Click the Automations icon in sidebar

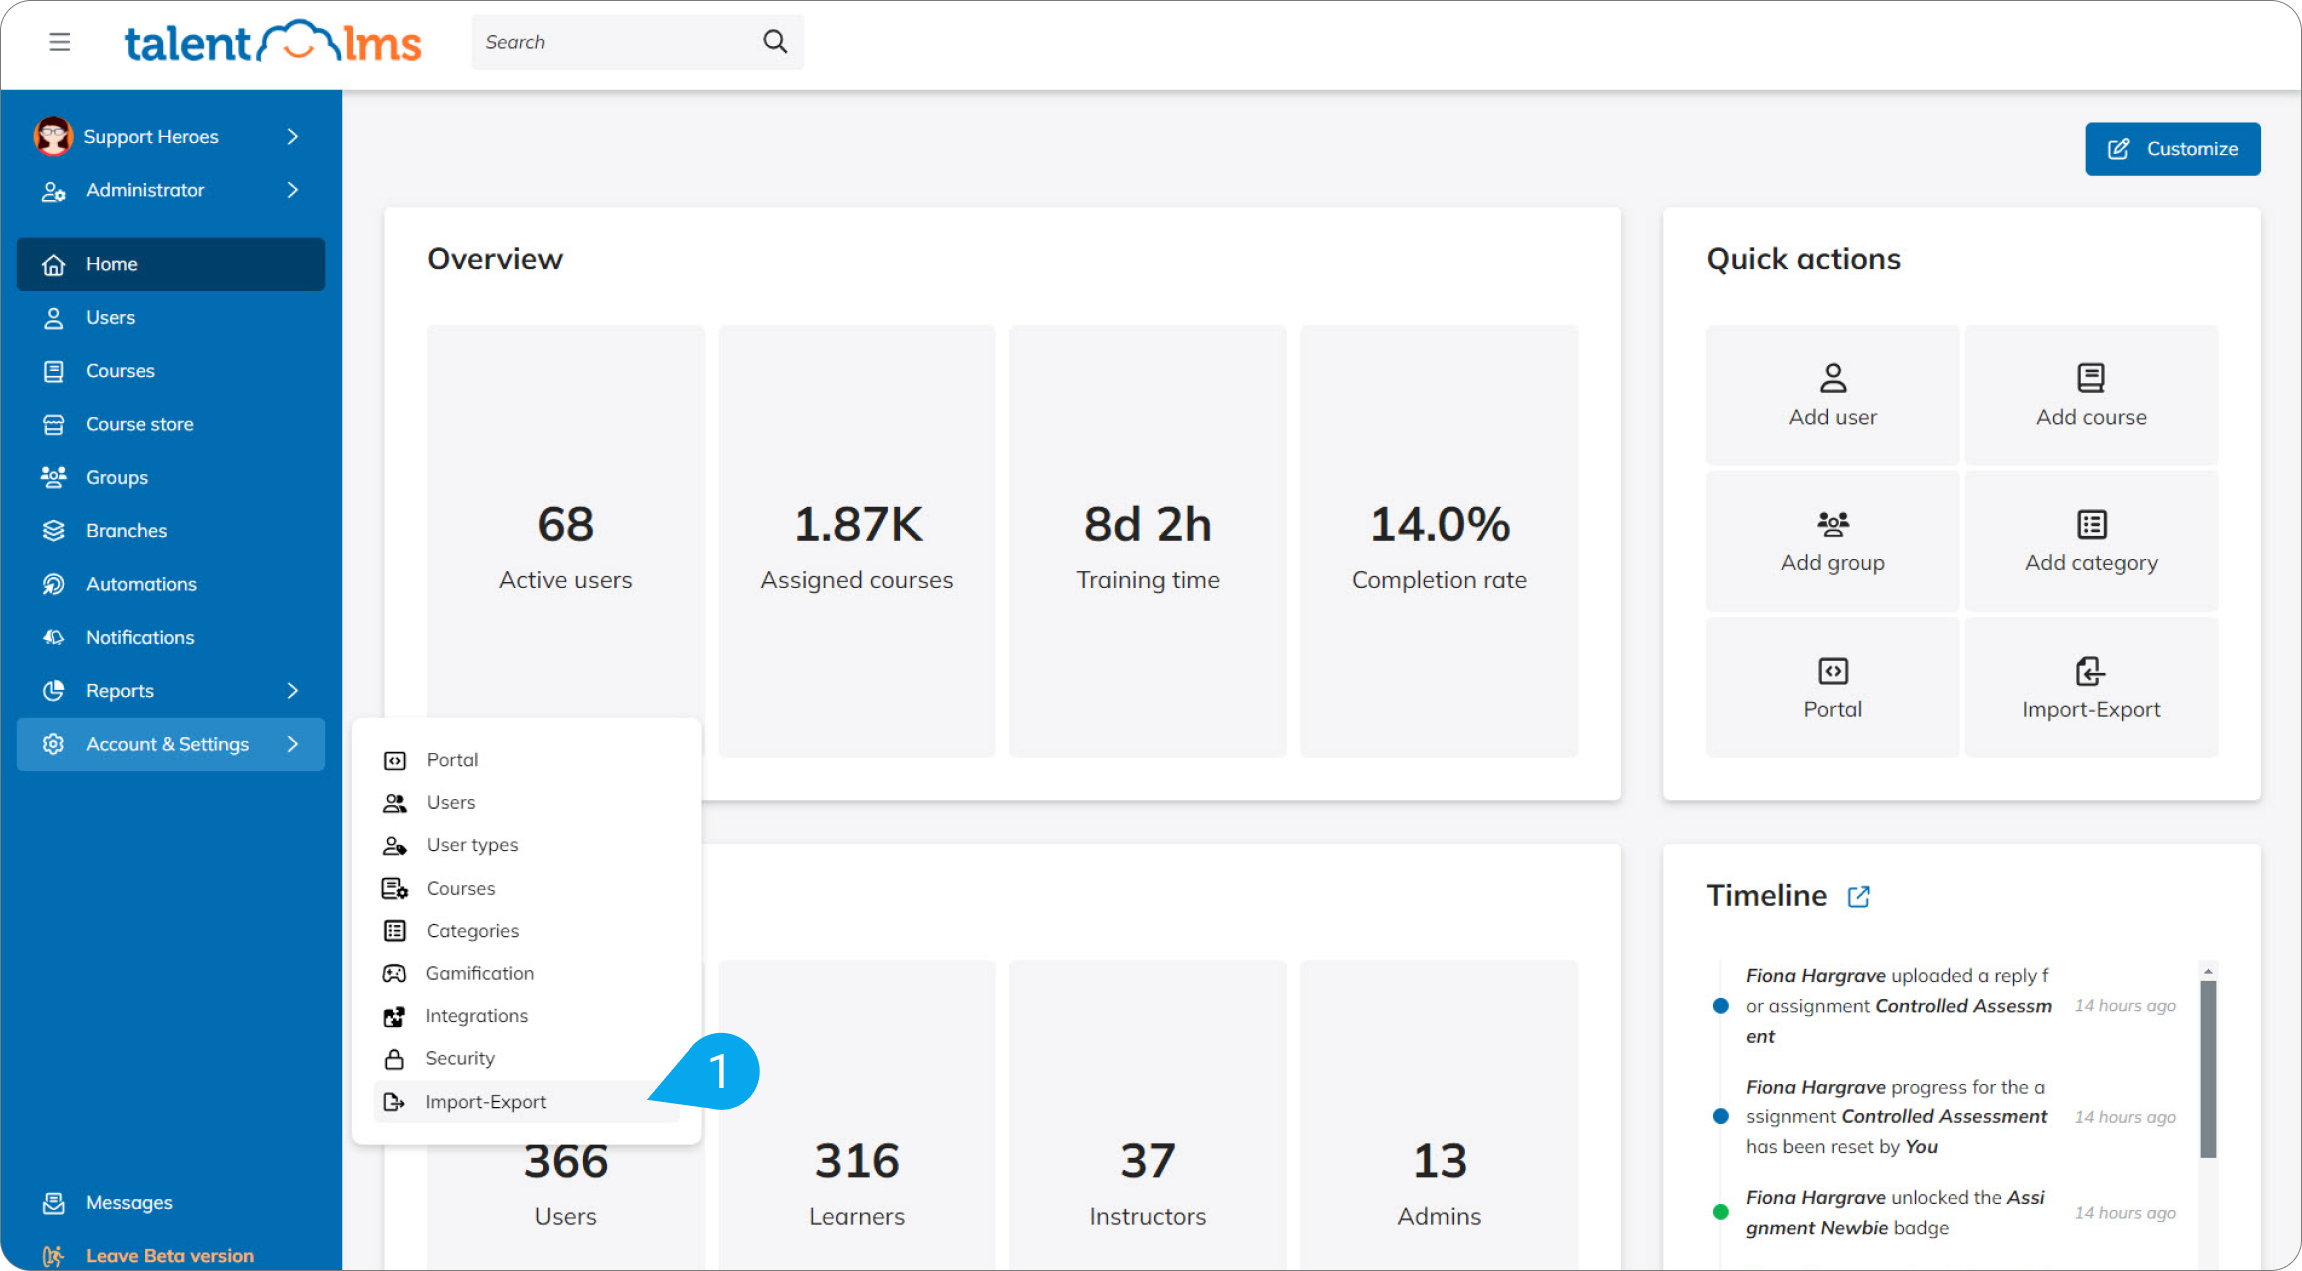(54, 584)
